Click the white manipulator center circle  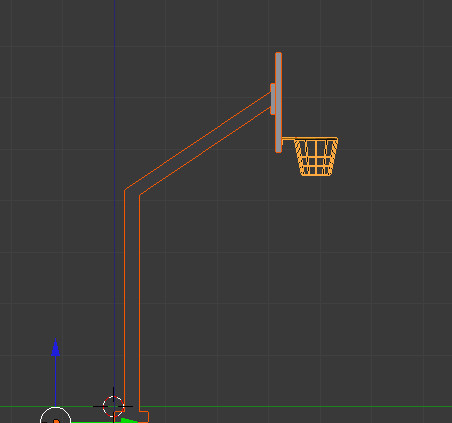pyautogui.click(x=55, y=415)
